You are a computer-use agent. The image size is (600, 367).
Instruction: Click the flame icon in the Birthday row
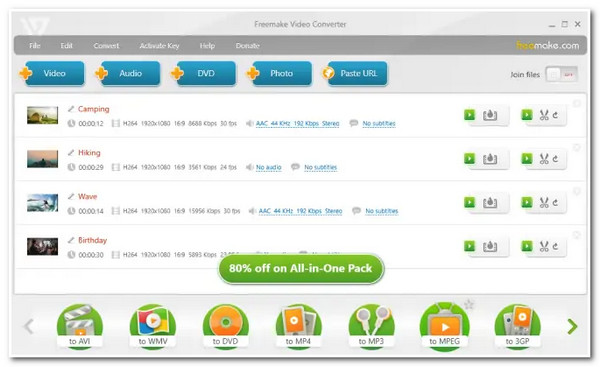(490, 246)
